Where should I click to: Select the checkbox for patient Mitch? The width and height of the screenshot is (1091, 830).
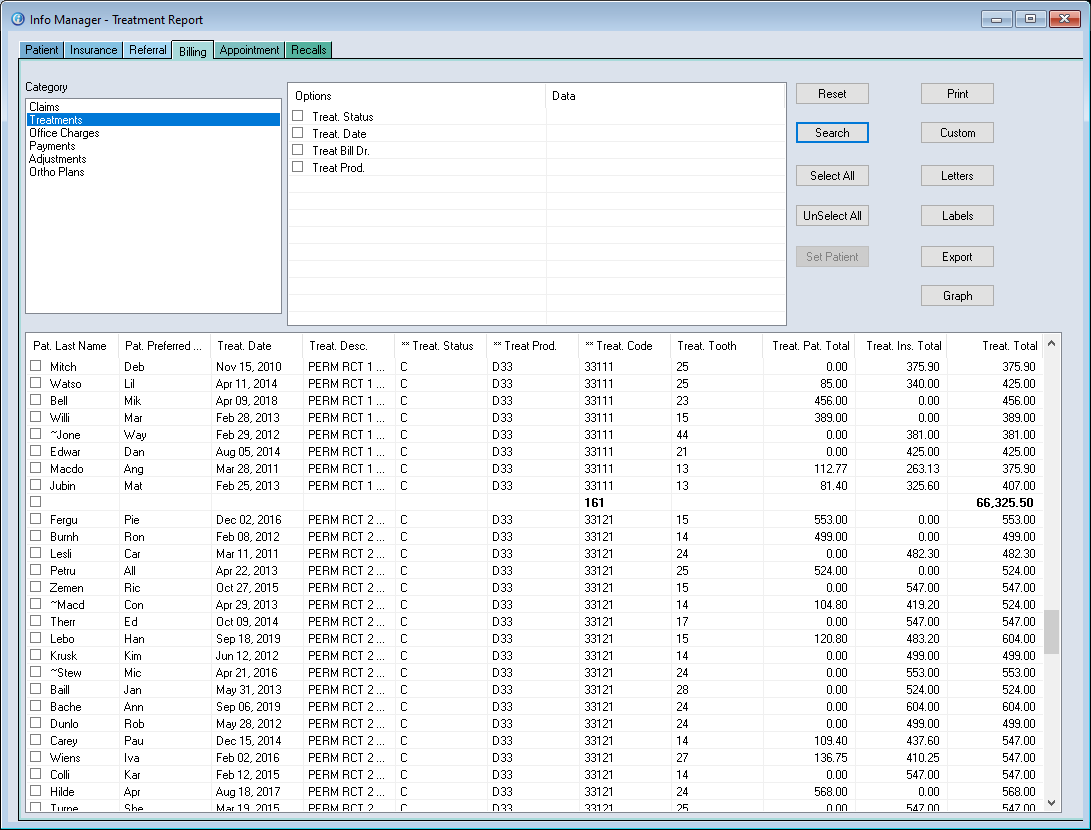click(x=36, y=366)
